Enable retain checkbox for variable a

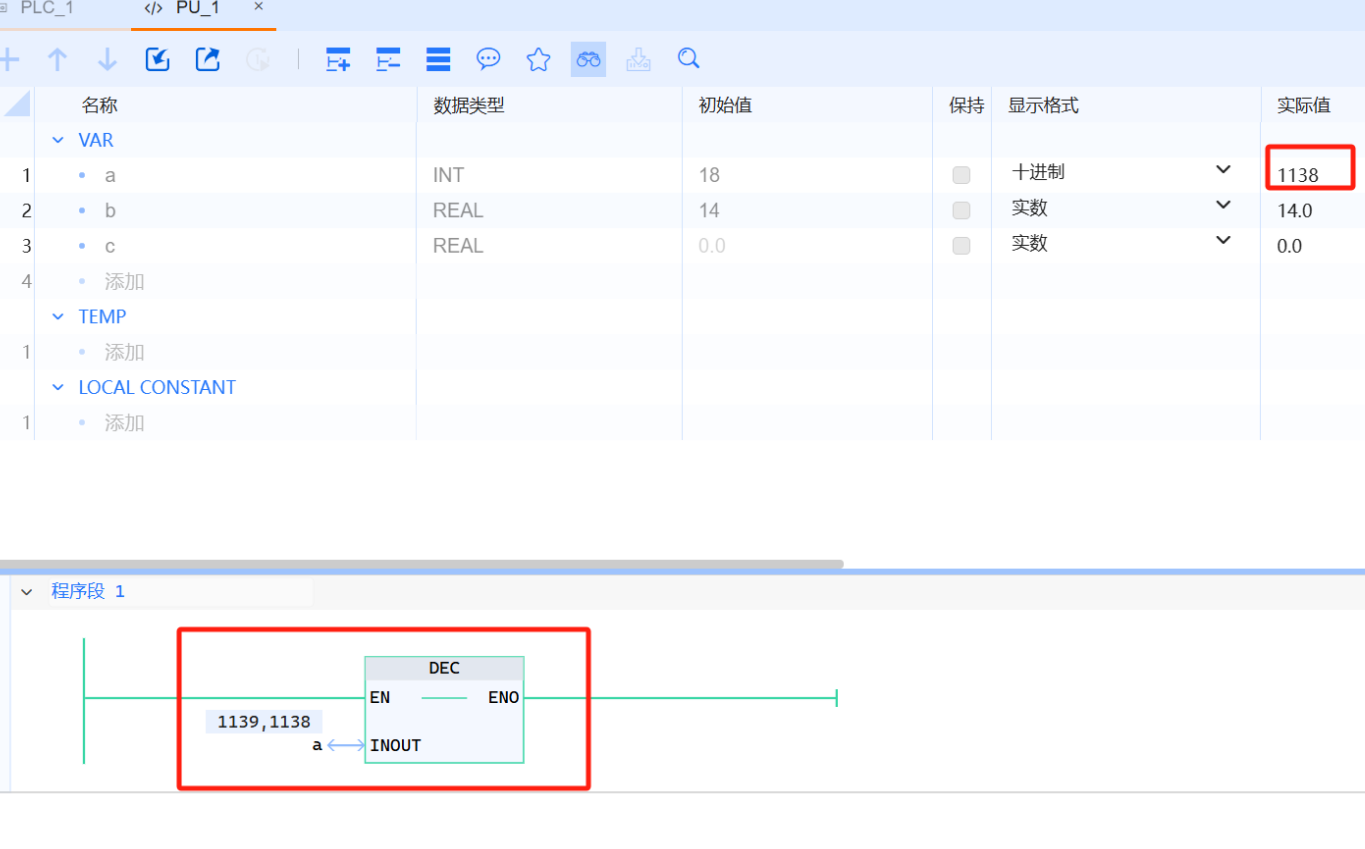(x=961, y=176)
